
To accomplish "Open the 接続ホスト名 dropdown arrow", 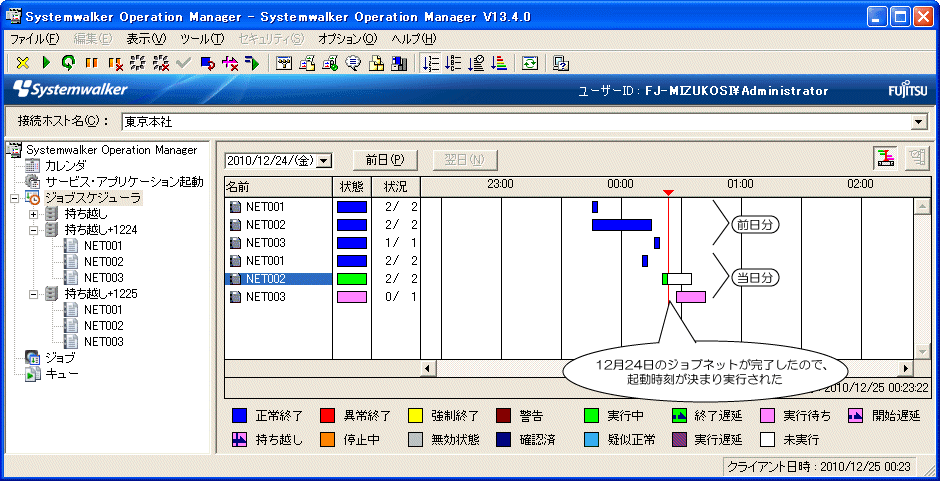I will (918, 122).
